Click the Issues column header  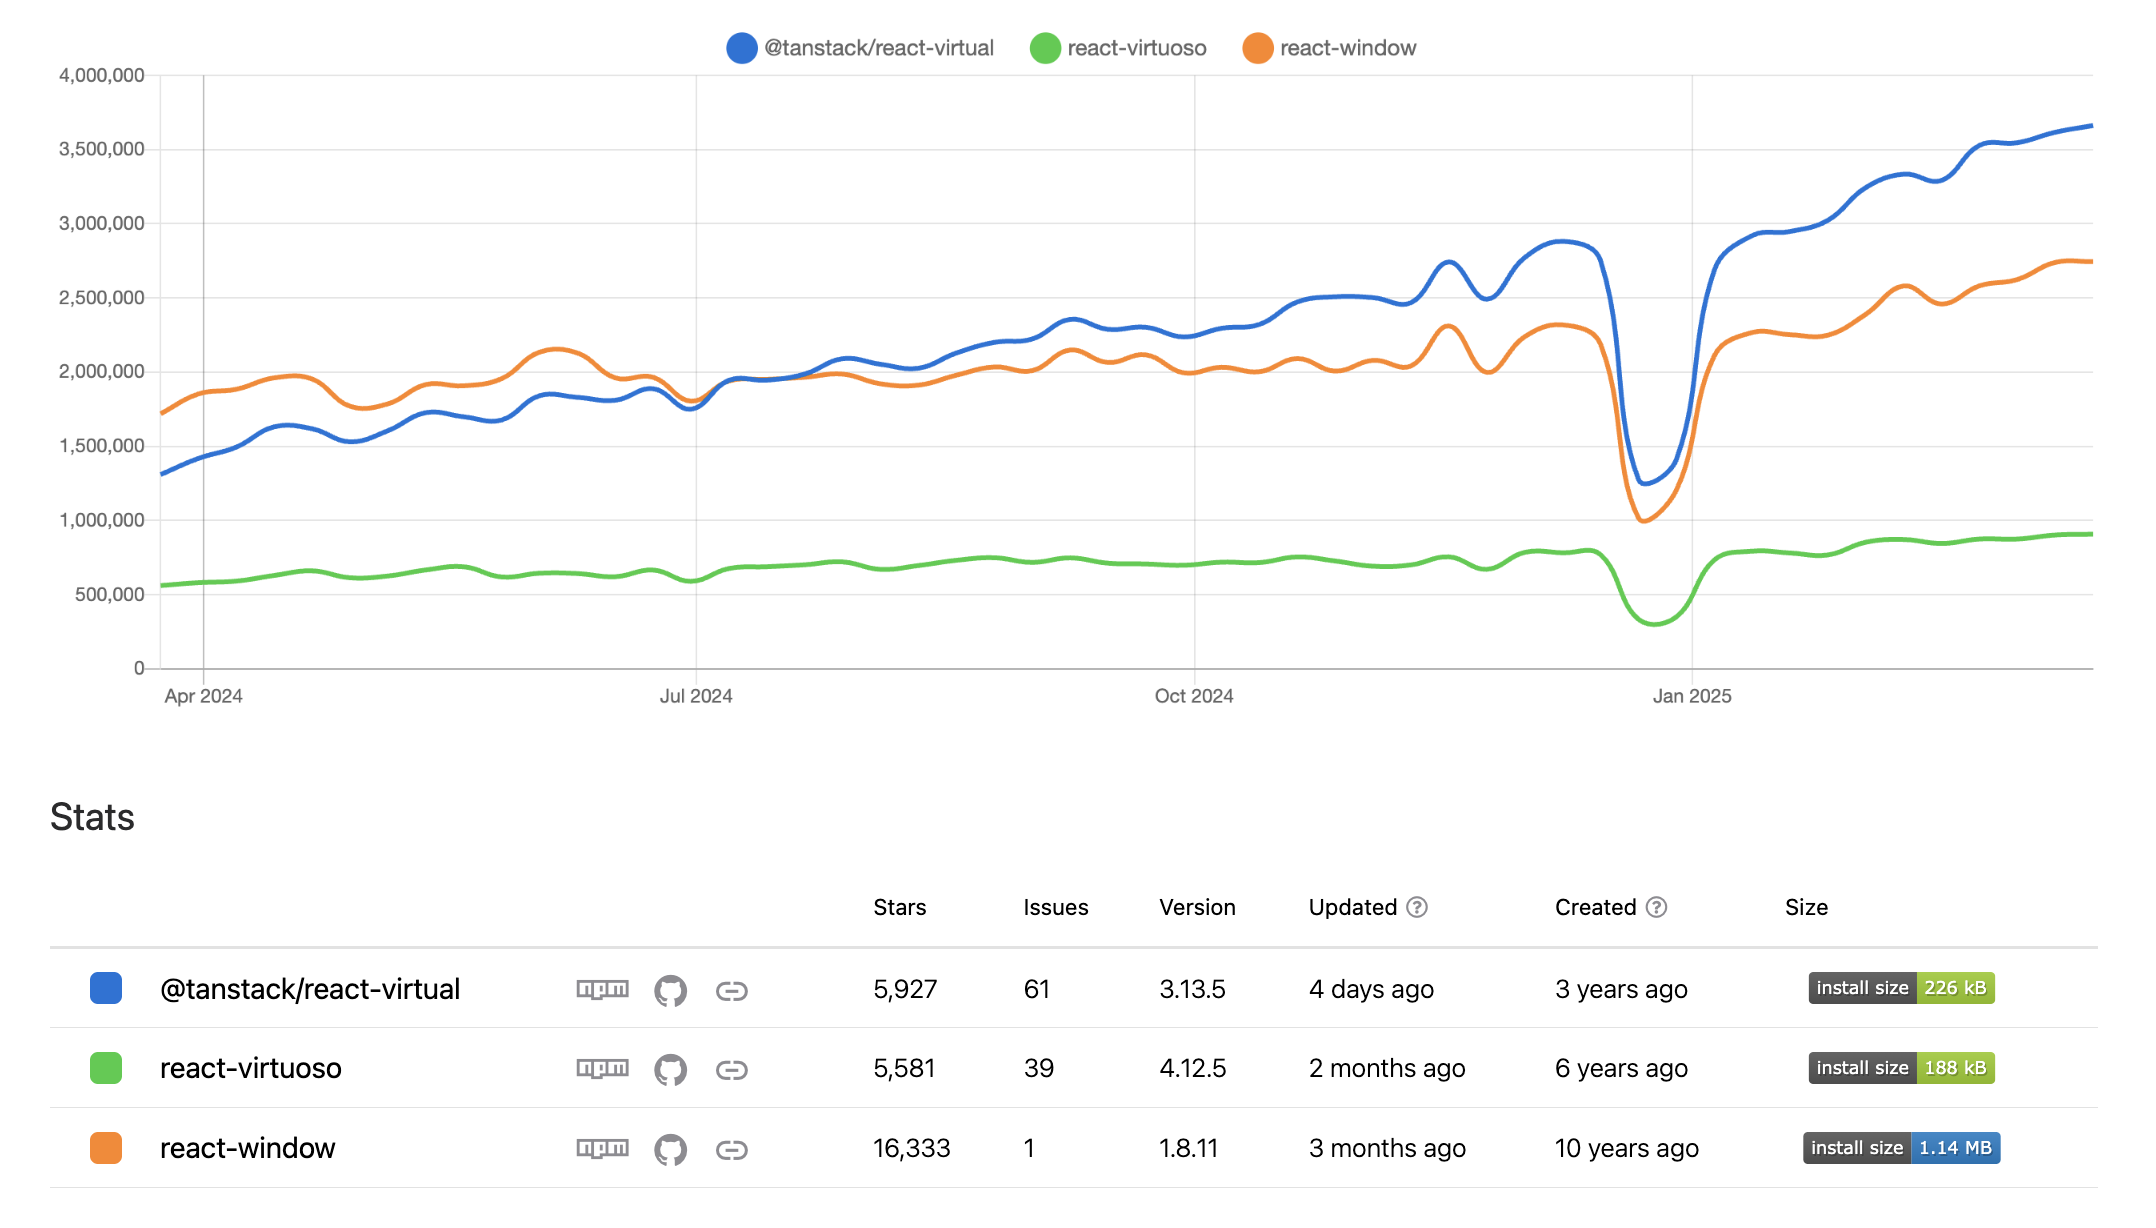pos(1056,907)
